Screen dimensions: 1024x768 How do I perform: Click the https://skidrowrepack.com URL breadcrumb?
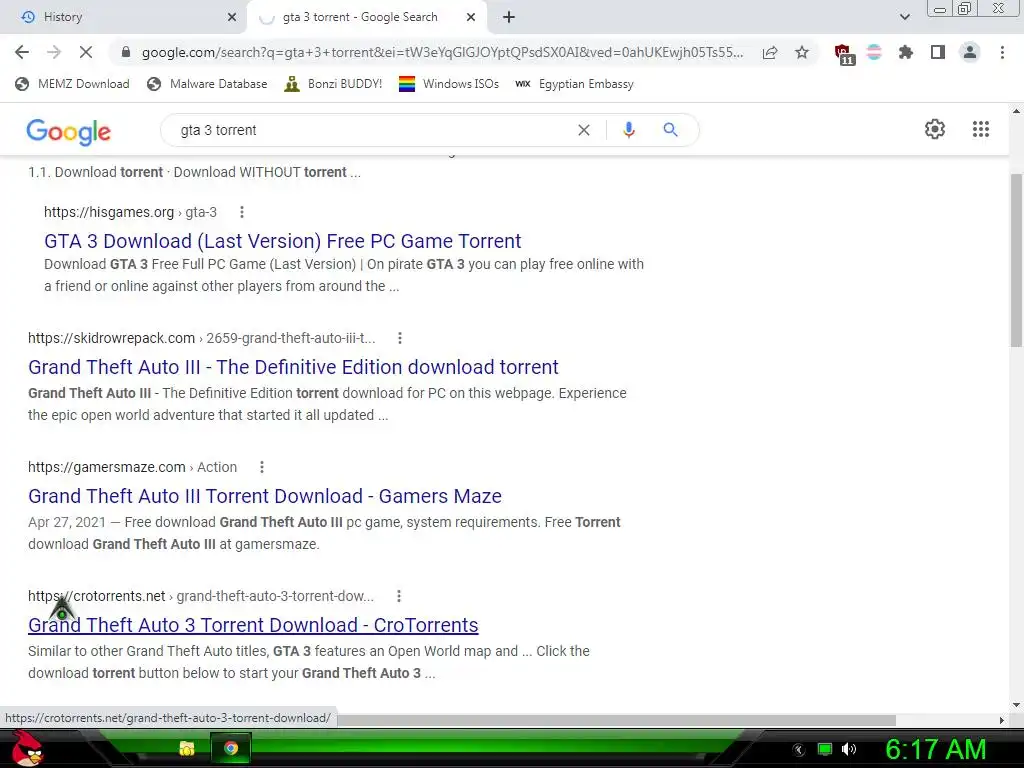coord(202,338)
